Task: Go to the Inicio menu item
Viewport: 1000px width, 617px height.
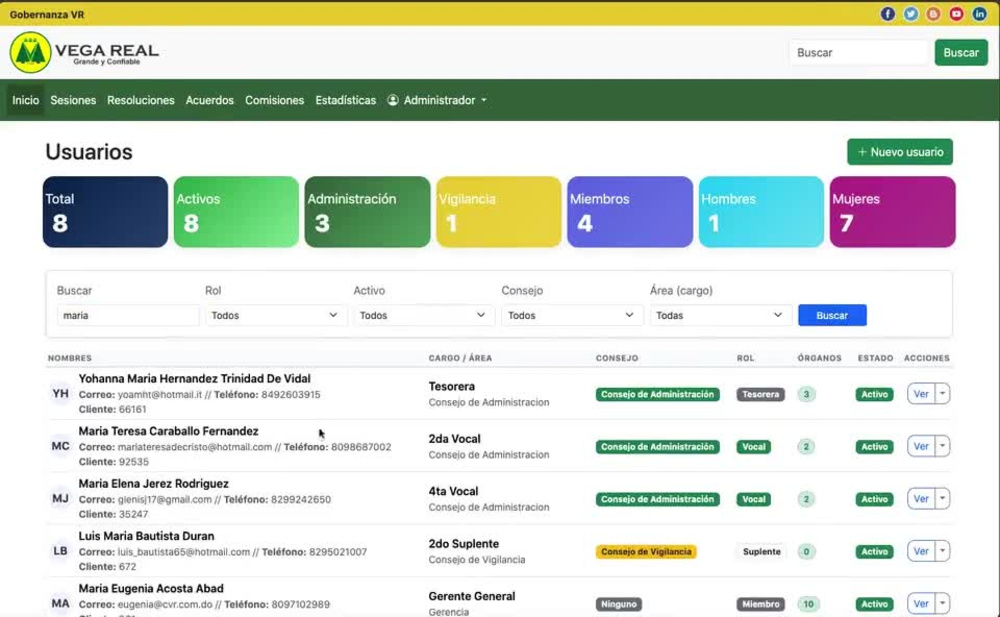Action: point(26,100)
